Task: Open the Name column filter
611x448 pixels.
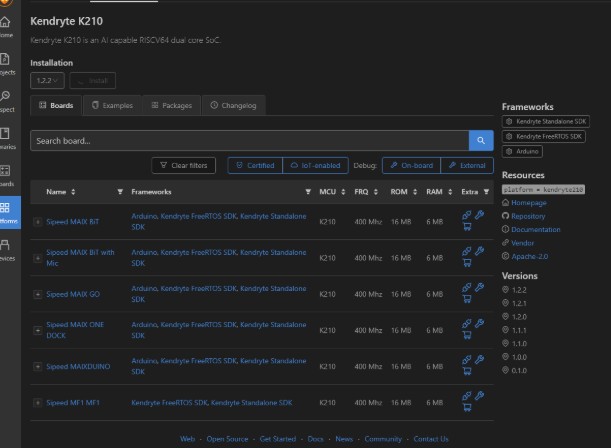Action: pyautogui.click(x=120, y=192)
